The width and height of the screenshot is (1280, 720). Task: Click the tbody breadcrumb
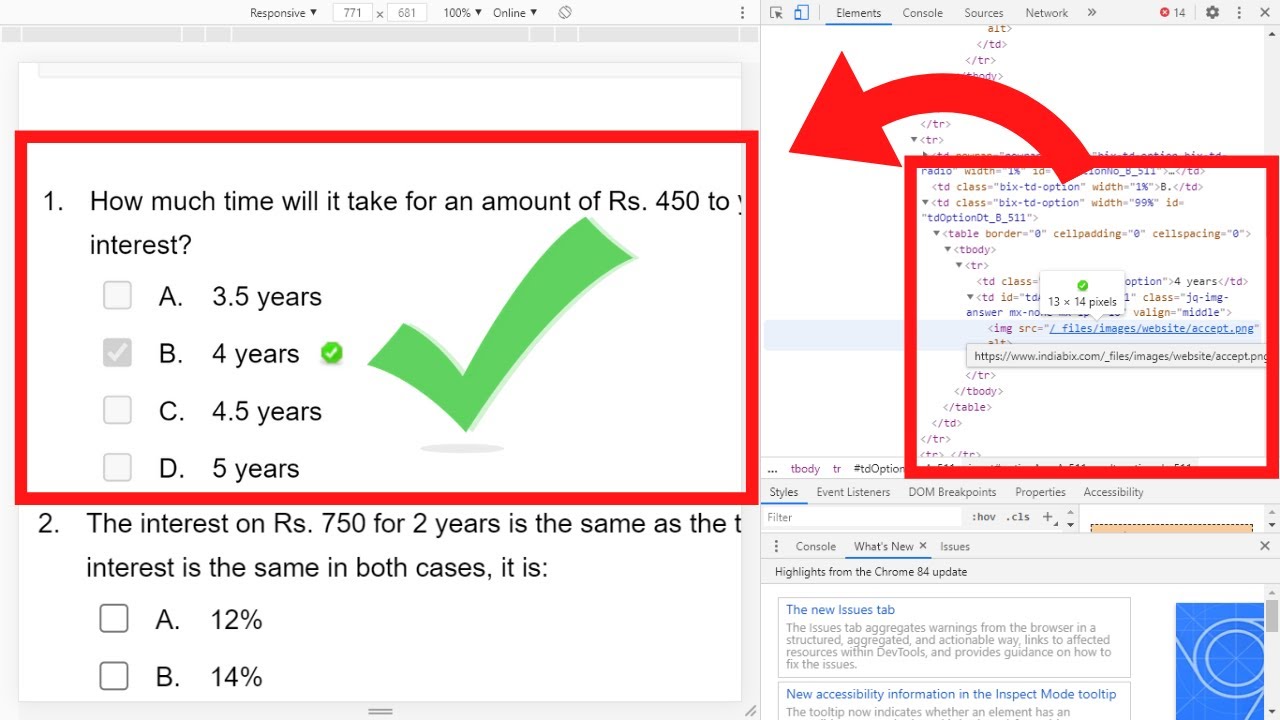tap(805, 469)
